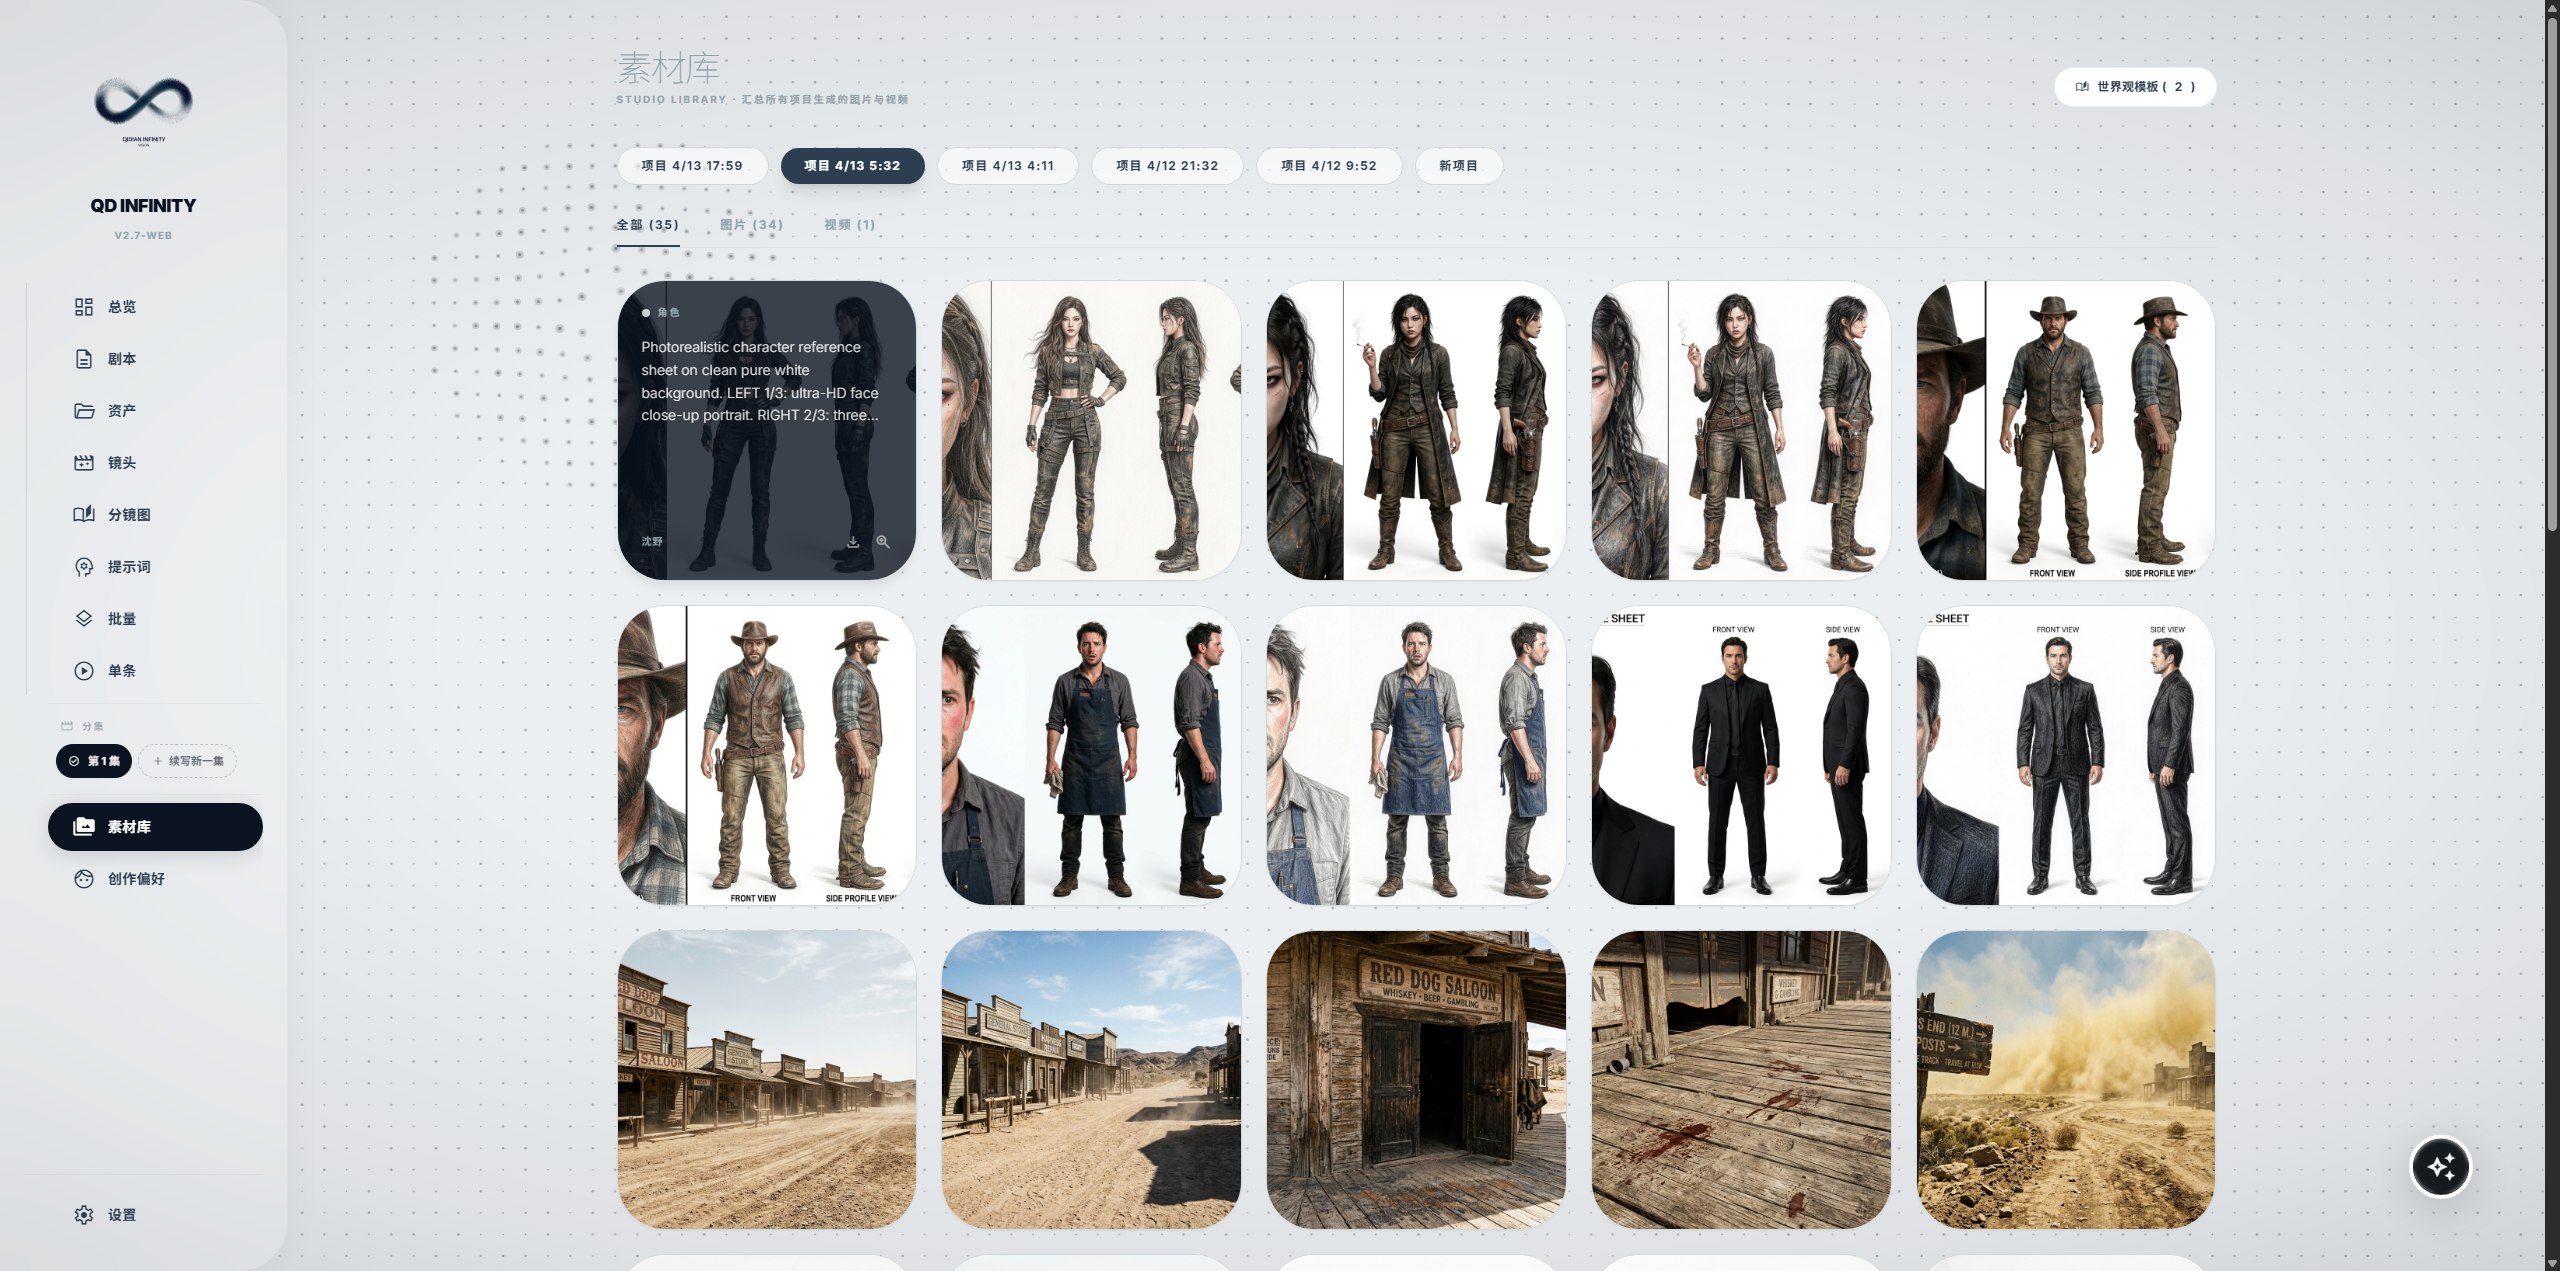The image size is (2560, 1271).
Task: Open the Red Dog Saloon thumbnail
Action: click(x=1415, y=1080)
